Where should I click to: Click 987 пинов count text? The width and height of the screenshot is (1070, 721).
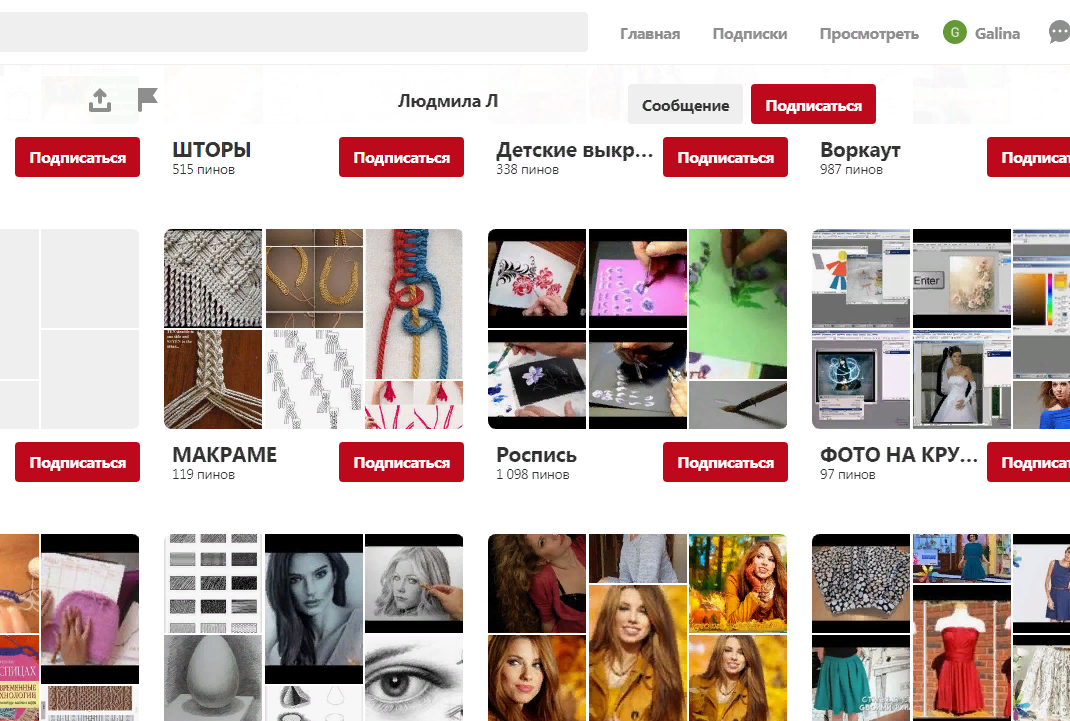click(x=852, y=169)
